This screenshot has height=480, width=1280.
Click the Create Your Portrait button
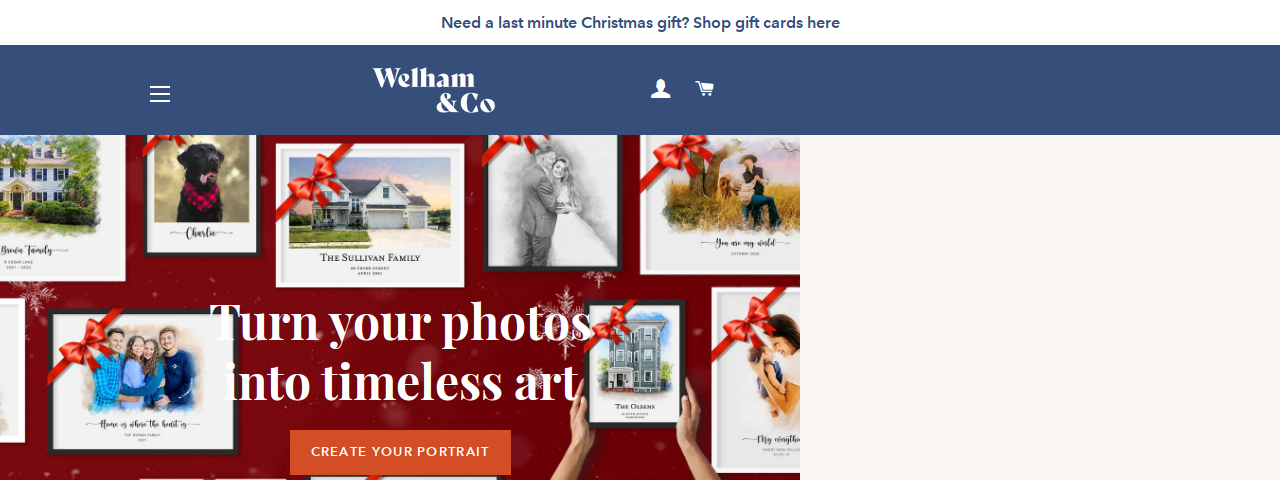point(400,452)
